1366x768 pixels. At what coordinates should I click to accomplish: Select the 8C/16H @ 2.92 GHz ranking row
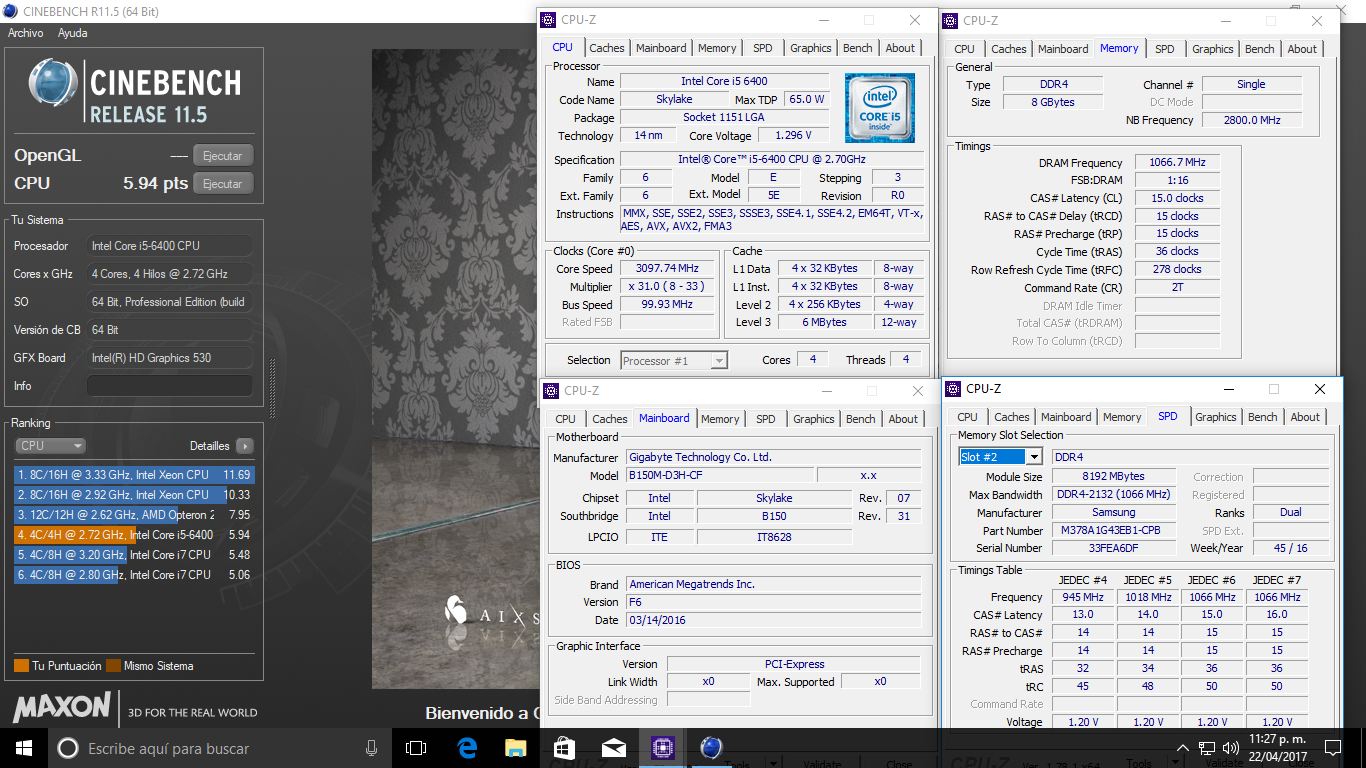[x=134, y=495]
